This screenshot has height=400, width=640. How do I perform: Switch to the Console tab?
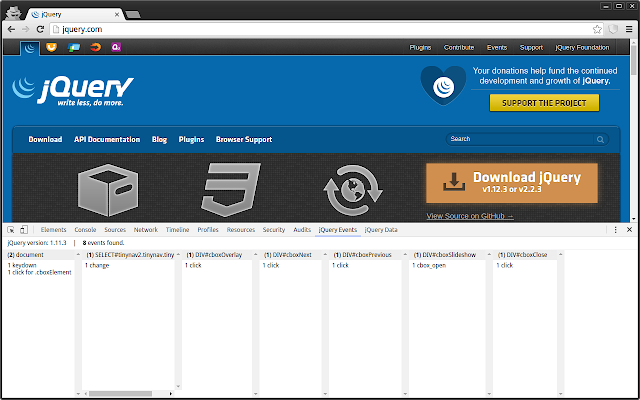[85, 230]
